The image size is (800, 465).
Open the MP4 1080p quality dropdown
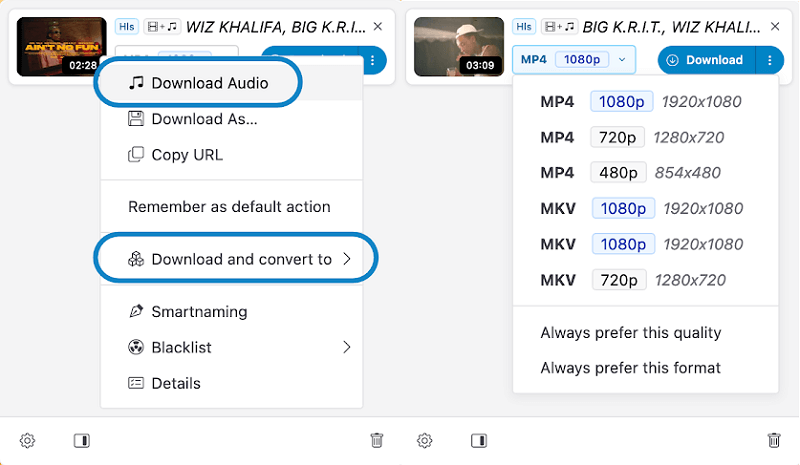point(574,60)
